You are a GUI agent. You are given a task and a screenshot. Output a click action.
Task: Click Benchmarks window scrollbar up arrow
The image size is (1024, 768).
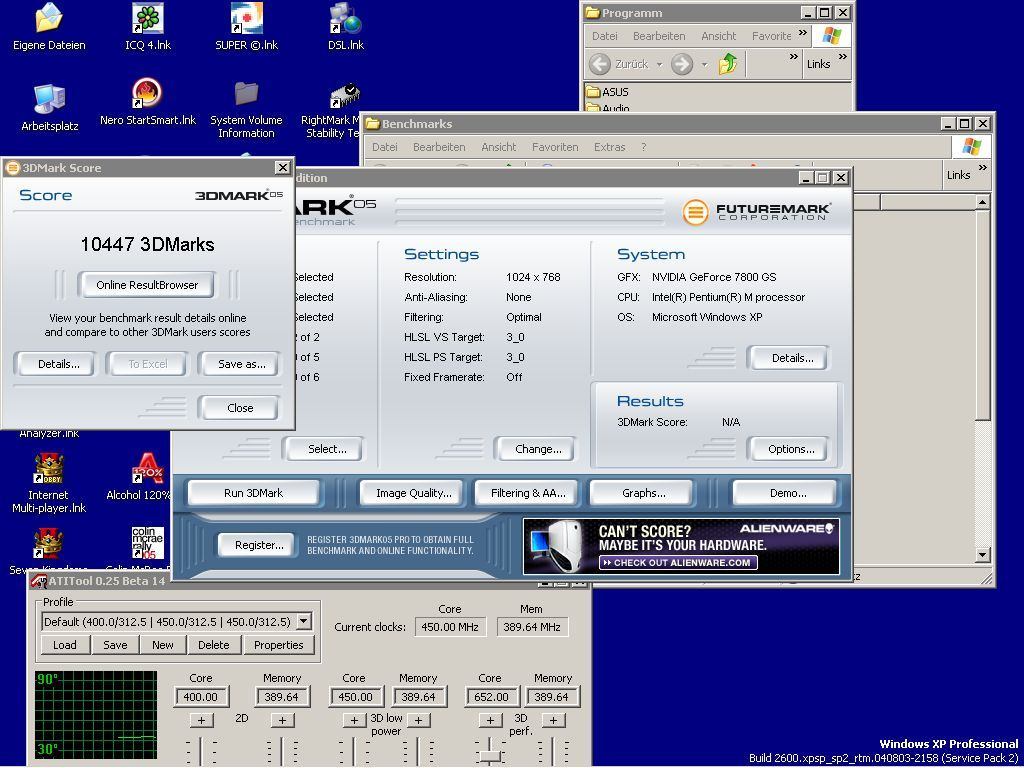tap(982, 202)
